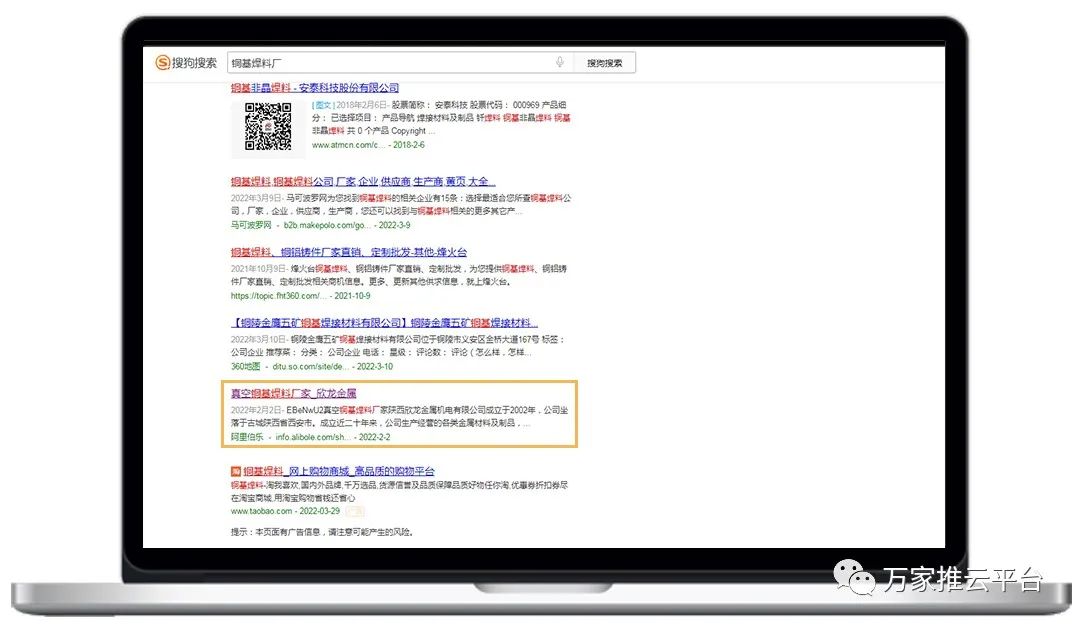Click the 360地图 source name

tap(248, 367)
